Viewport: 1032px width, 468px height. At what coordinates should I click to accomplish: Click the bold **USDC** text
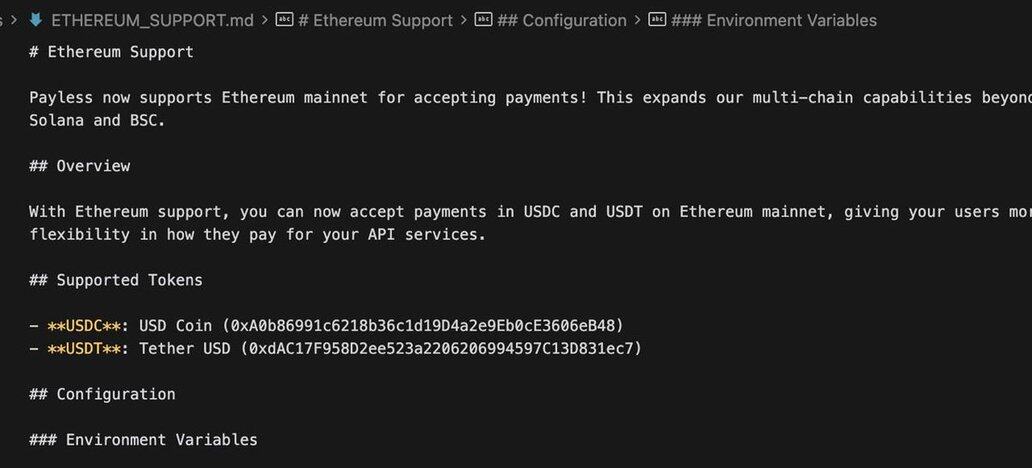coord(84,326)
